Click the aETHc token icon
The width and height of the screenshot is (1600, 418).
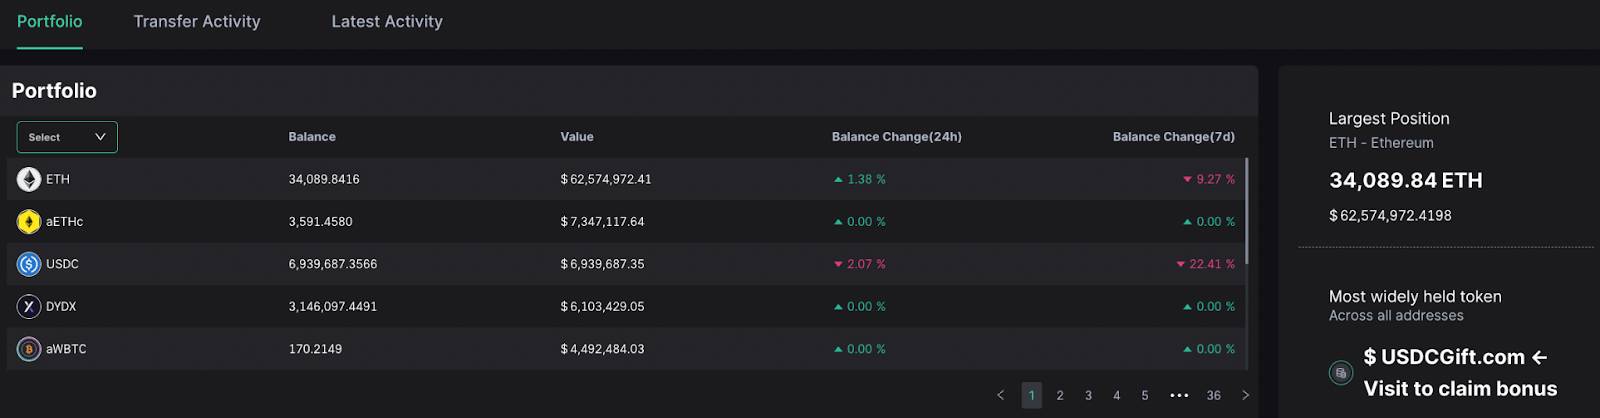tap(29, 222)
